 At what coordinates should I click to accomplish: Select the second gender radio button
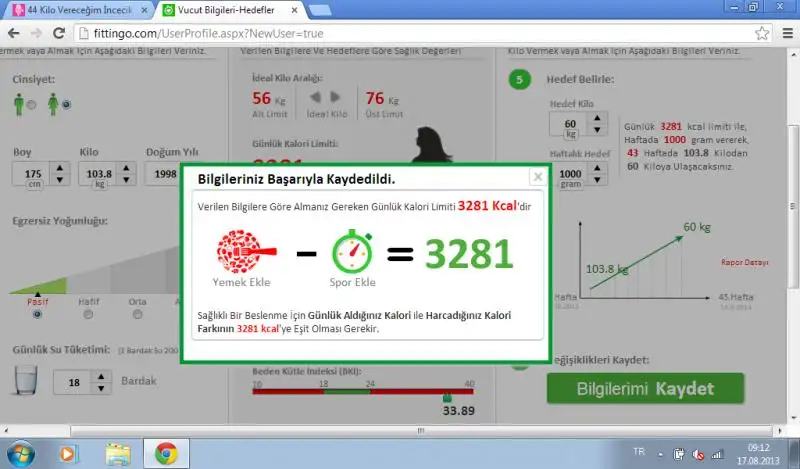coord(66,103)
